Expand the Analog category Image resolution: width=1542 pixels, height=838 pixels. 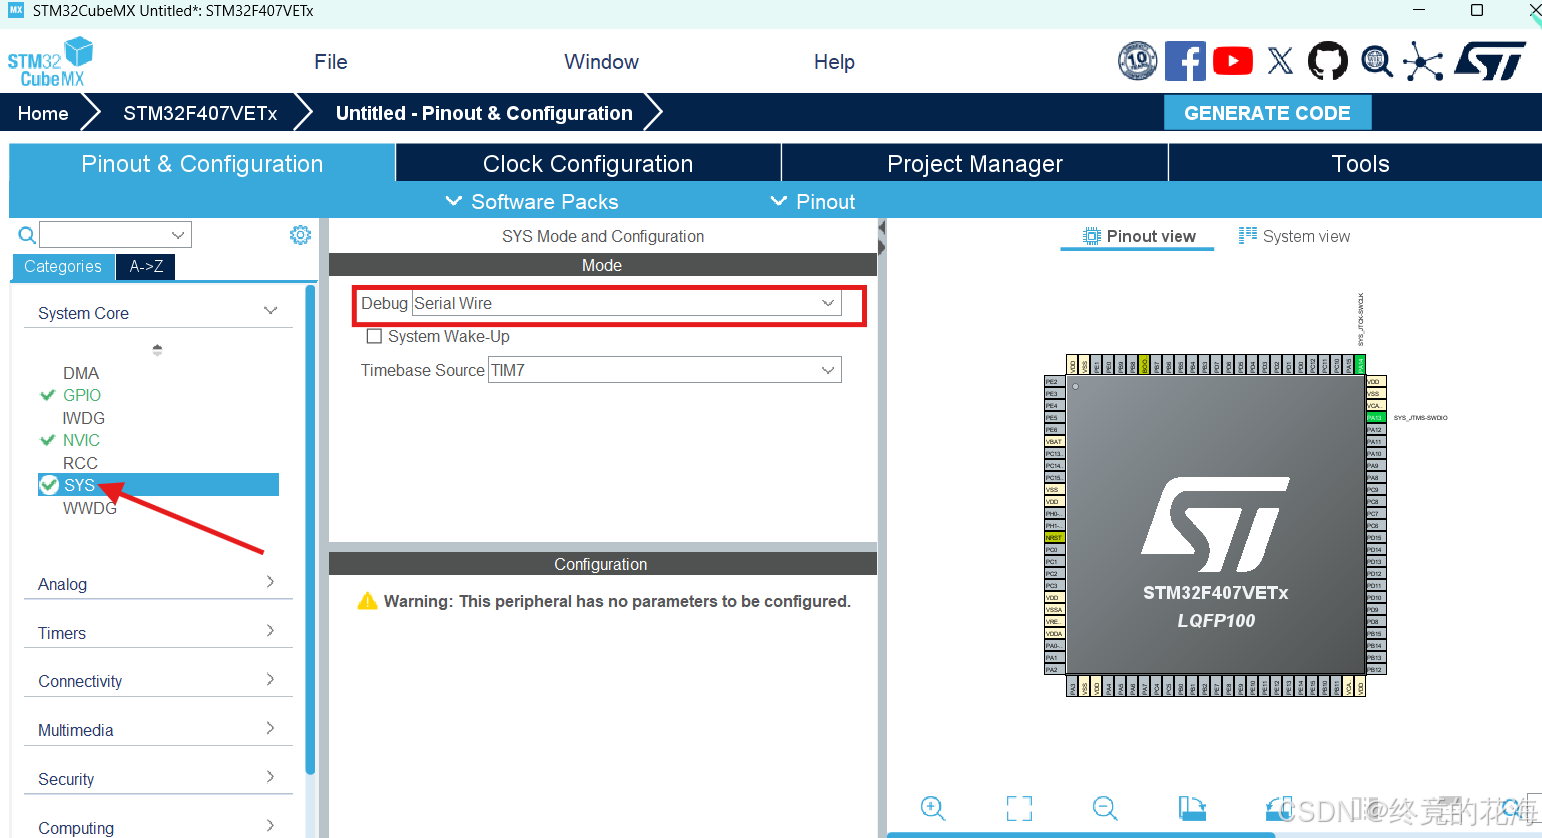coord(158,584)
